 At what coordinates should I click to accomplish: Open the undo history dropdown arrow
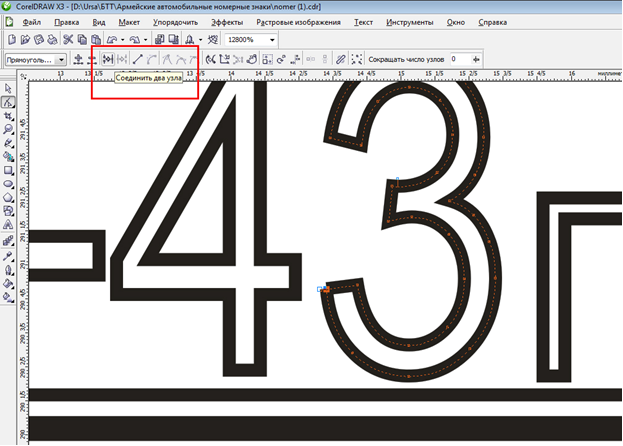pyautogui.click(x=122, y=40)
